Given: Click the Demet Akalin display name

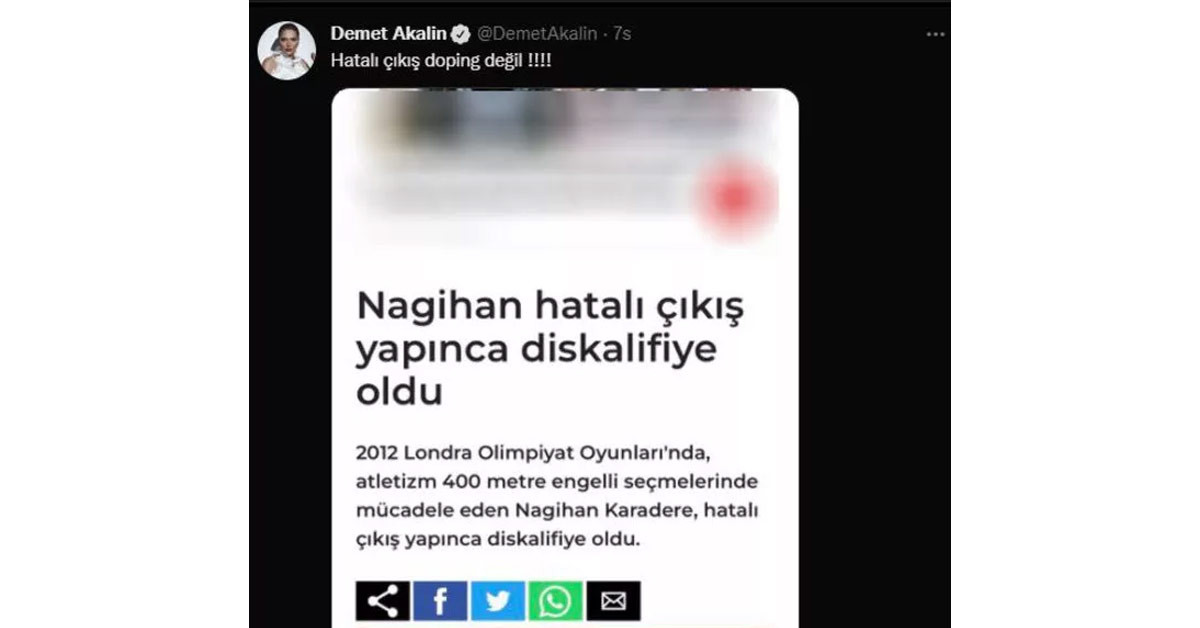Looking at the screenshot, I should (388, 34).
